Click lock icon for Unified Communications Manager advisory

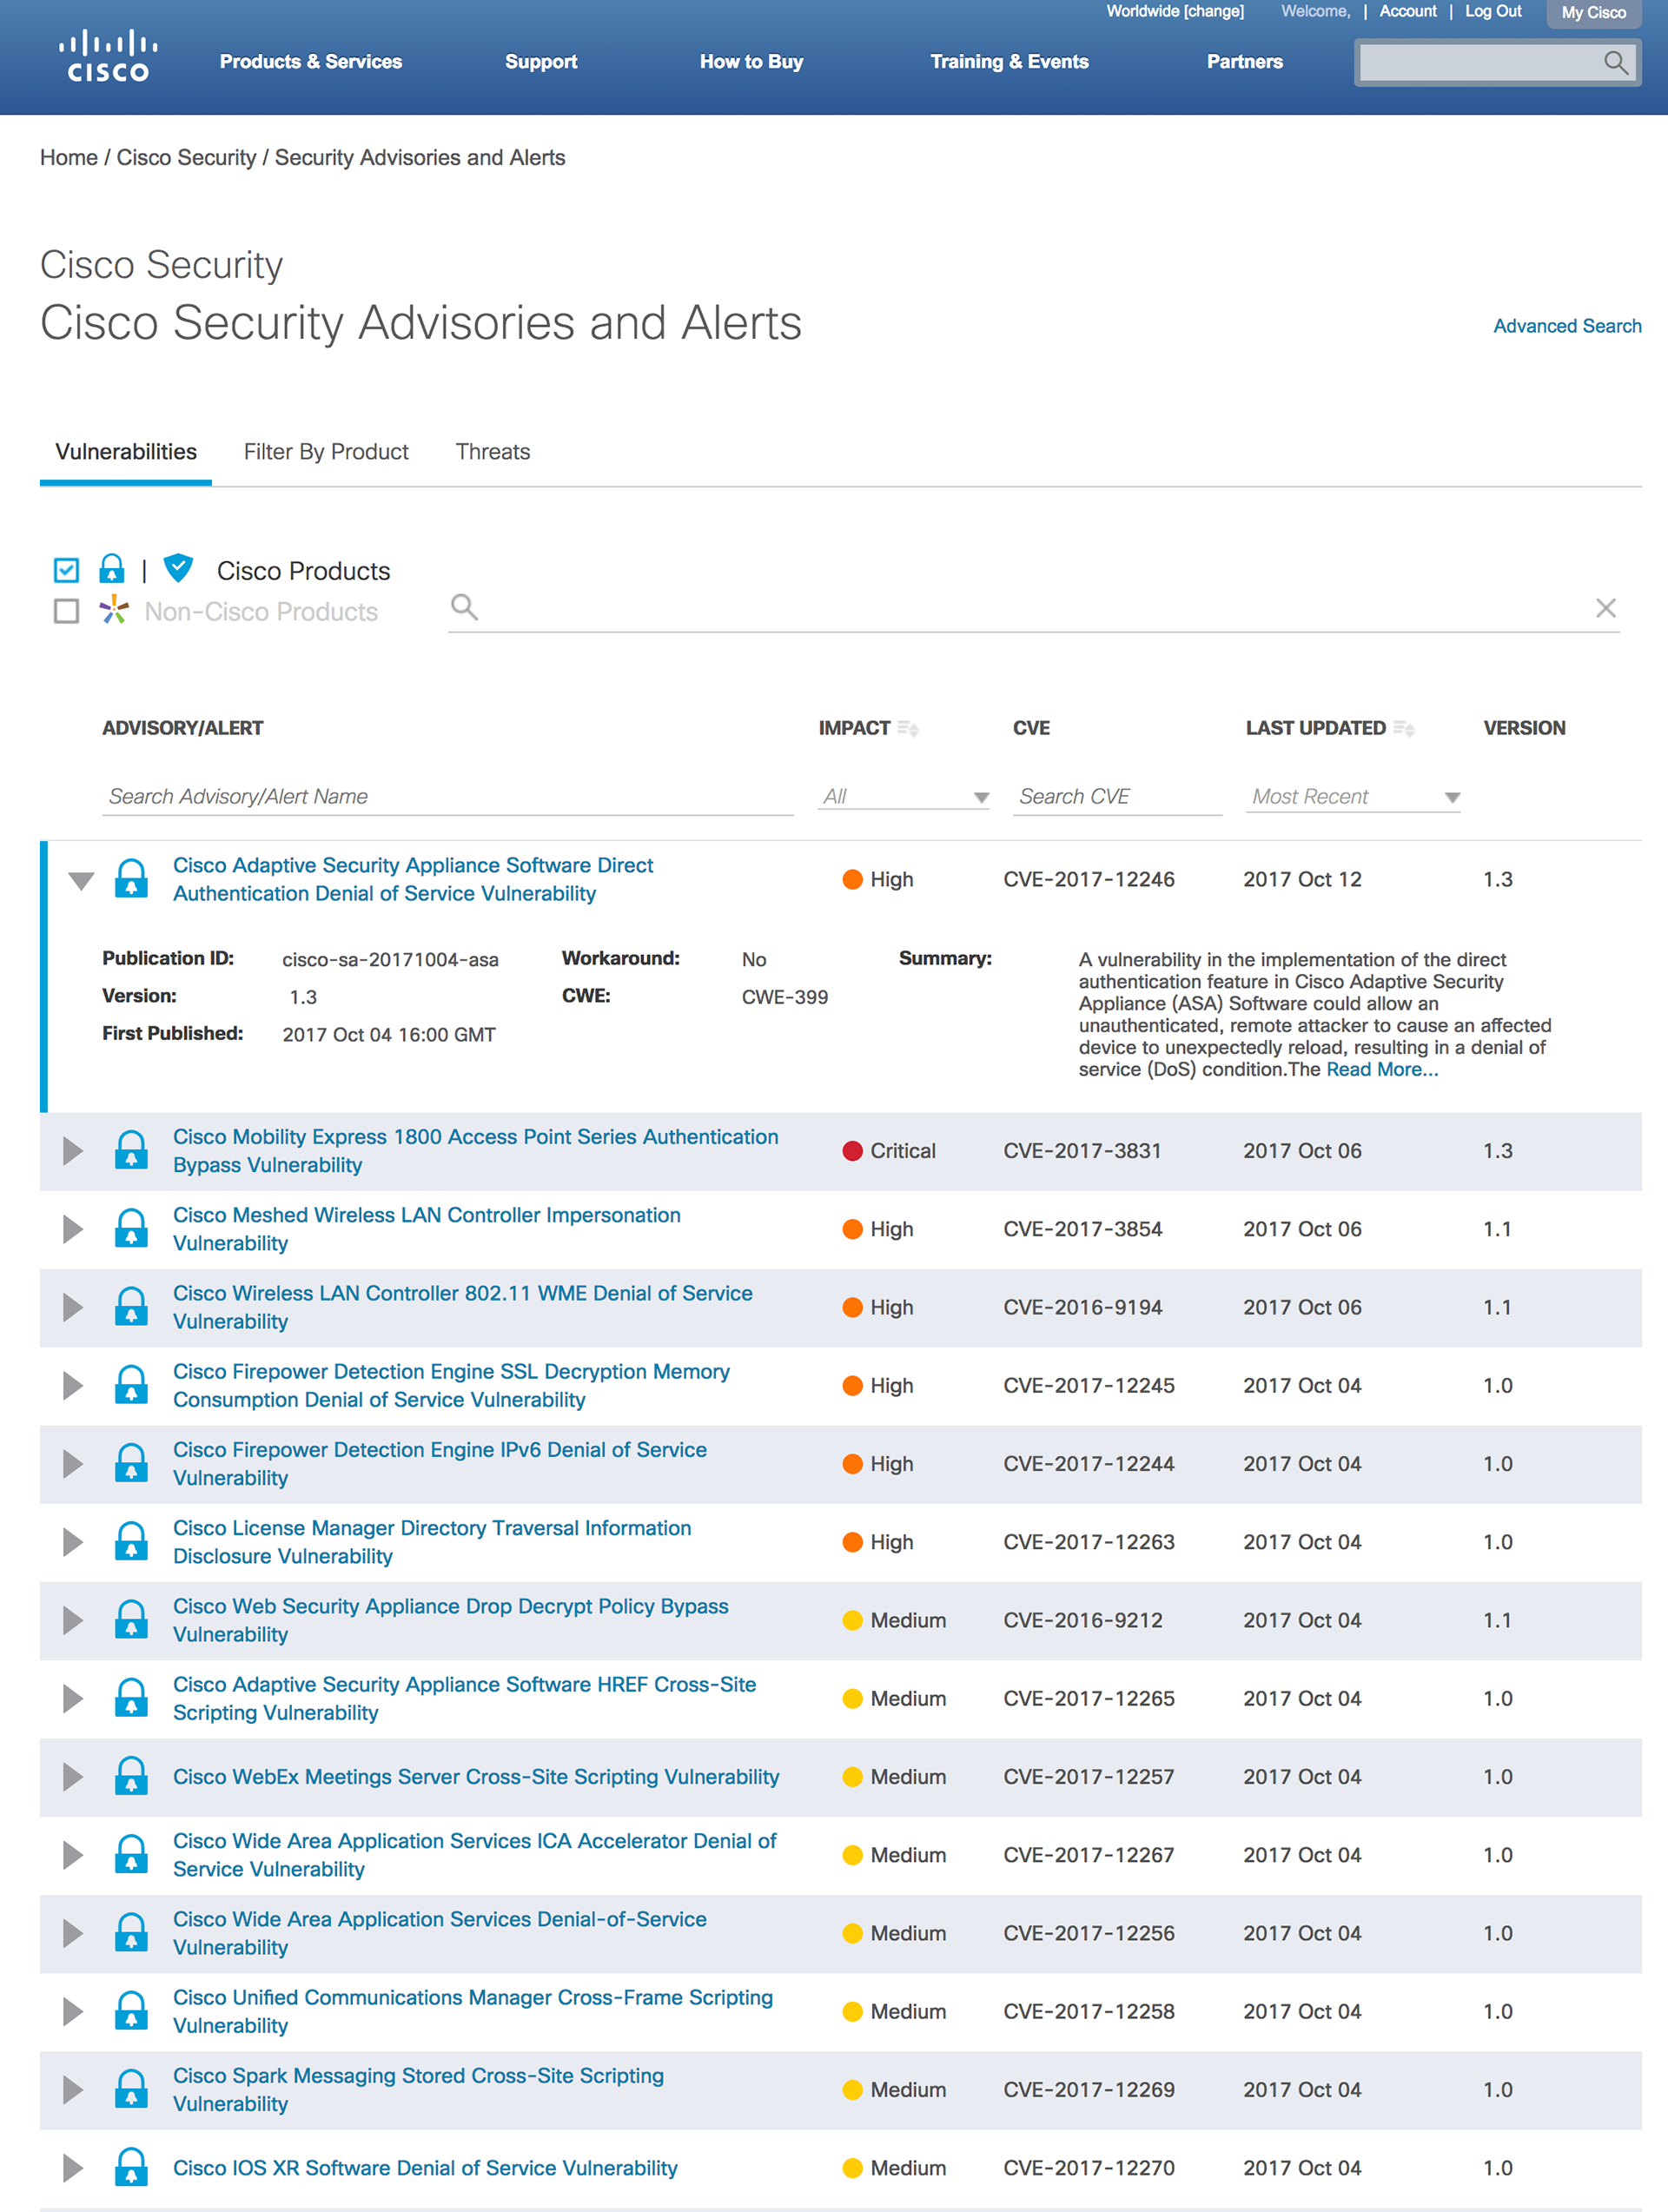click(131, 2011)
